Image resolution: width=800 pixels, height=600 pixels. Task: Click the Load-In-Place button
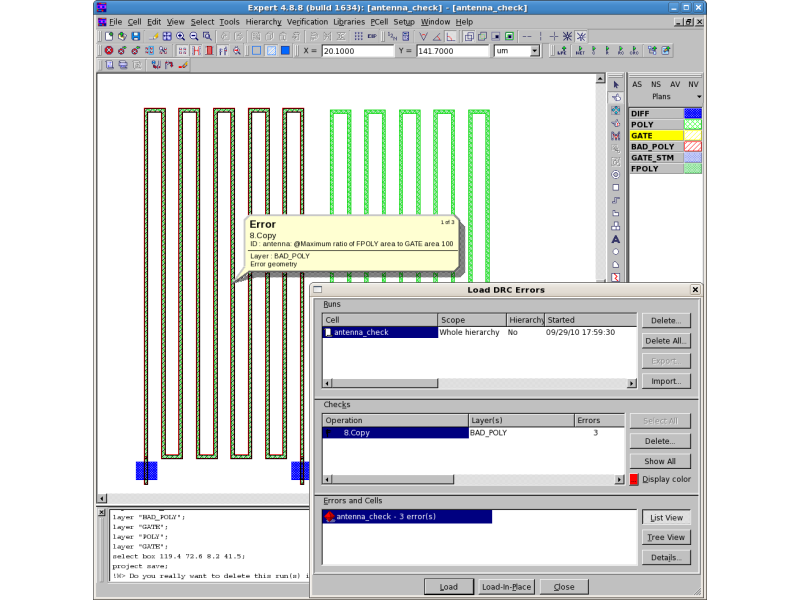(x=505, y=587)
